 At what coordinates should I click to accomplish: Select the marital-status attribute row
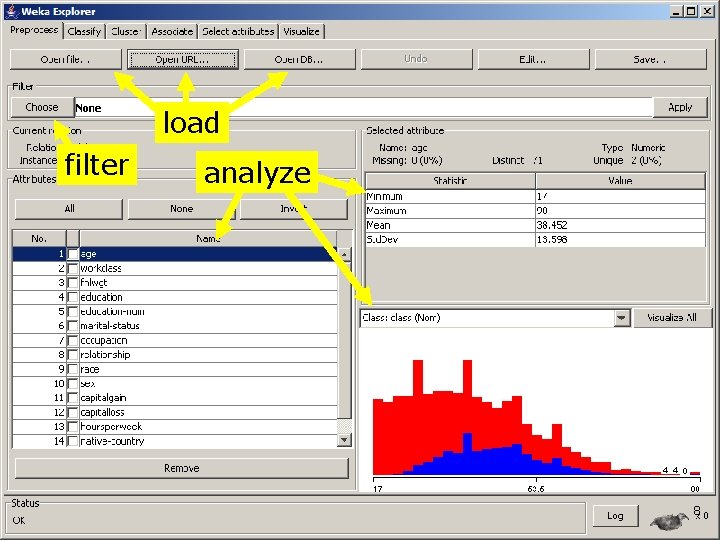175,326
